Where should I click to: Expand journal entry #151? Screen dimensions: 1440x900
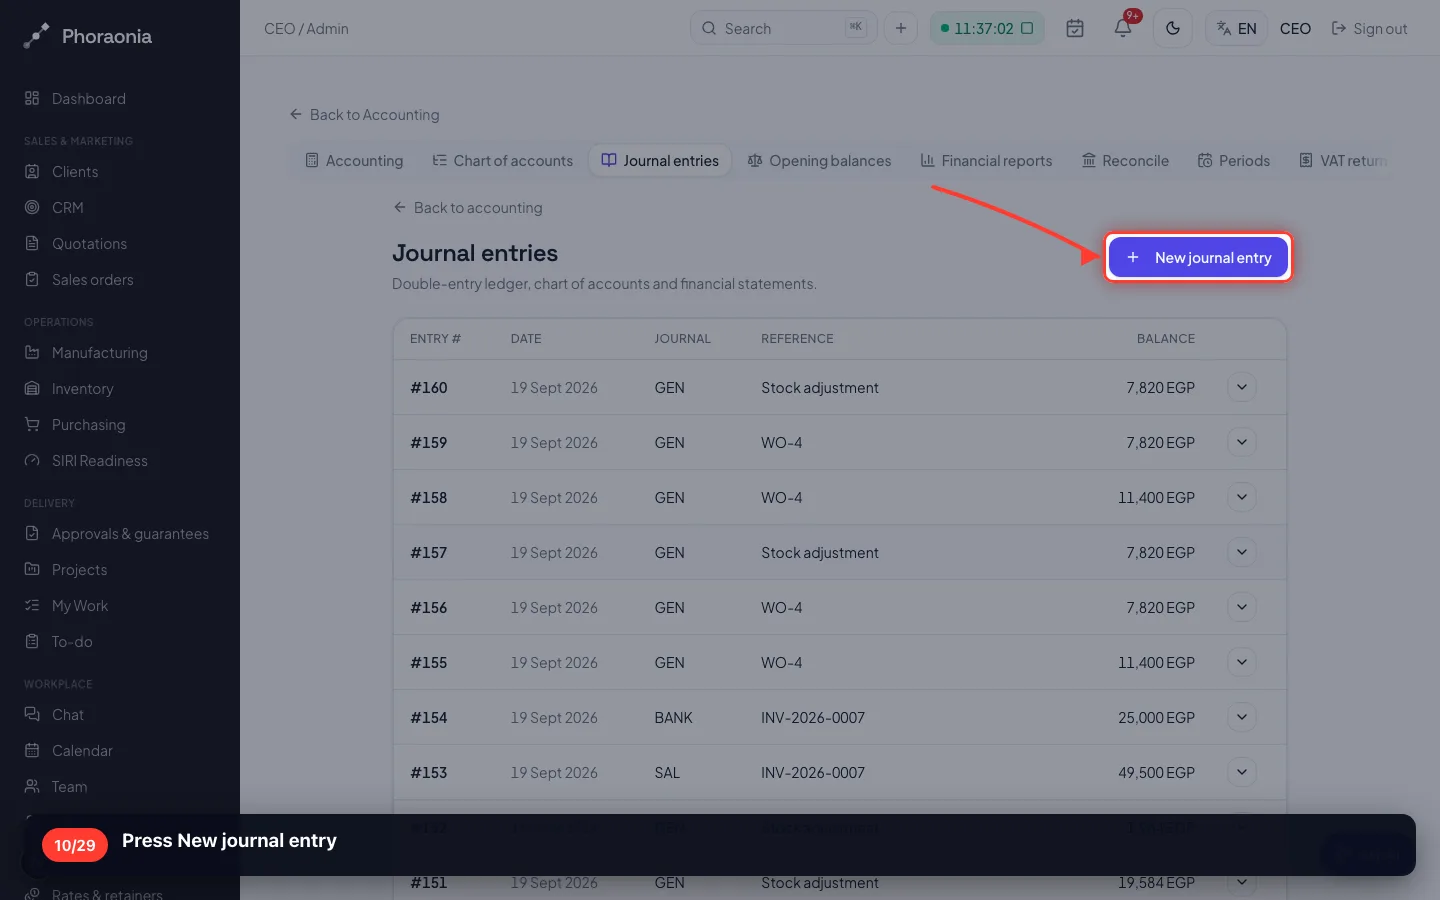[1242, 882]
